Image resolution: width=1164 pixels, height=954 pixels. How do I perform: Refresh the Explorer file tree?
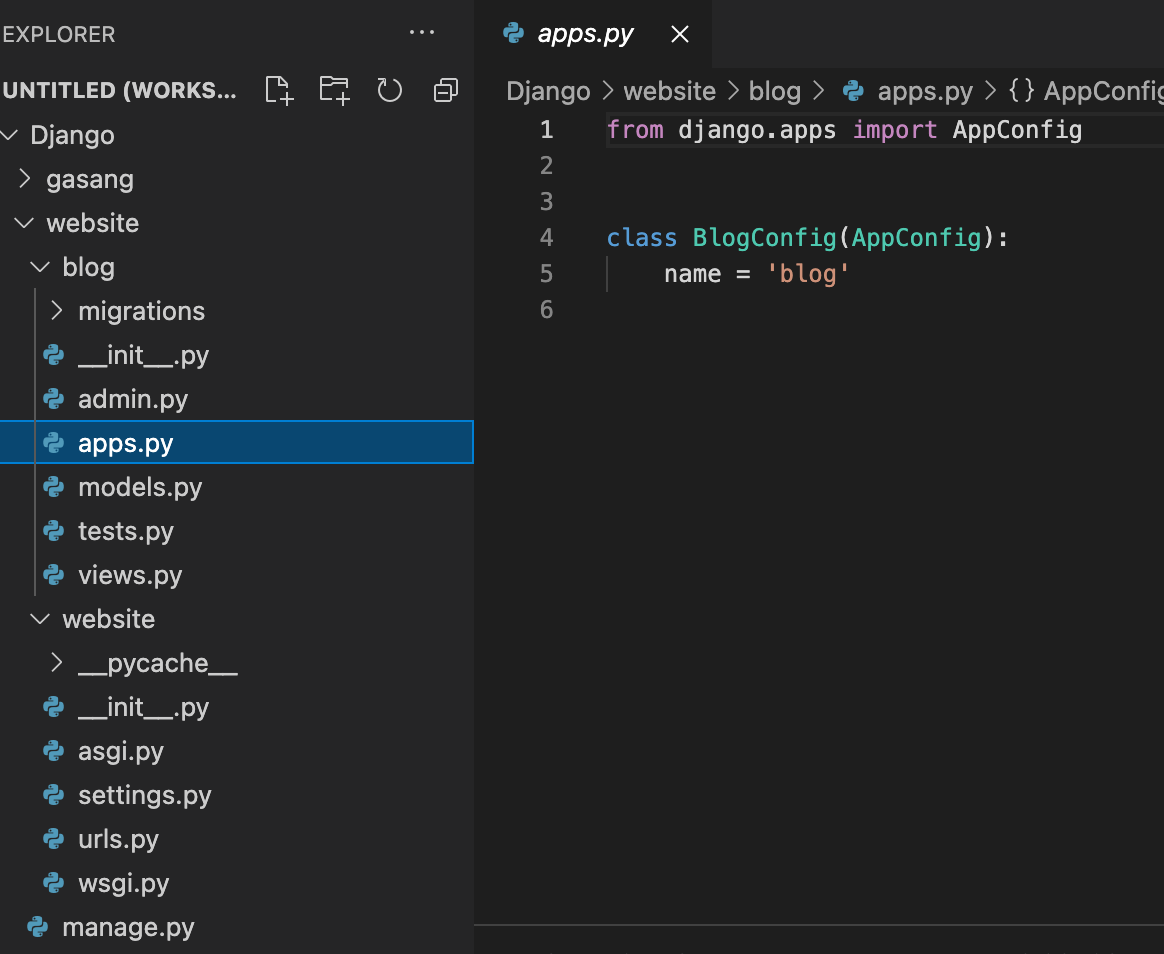[389, 91]
